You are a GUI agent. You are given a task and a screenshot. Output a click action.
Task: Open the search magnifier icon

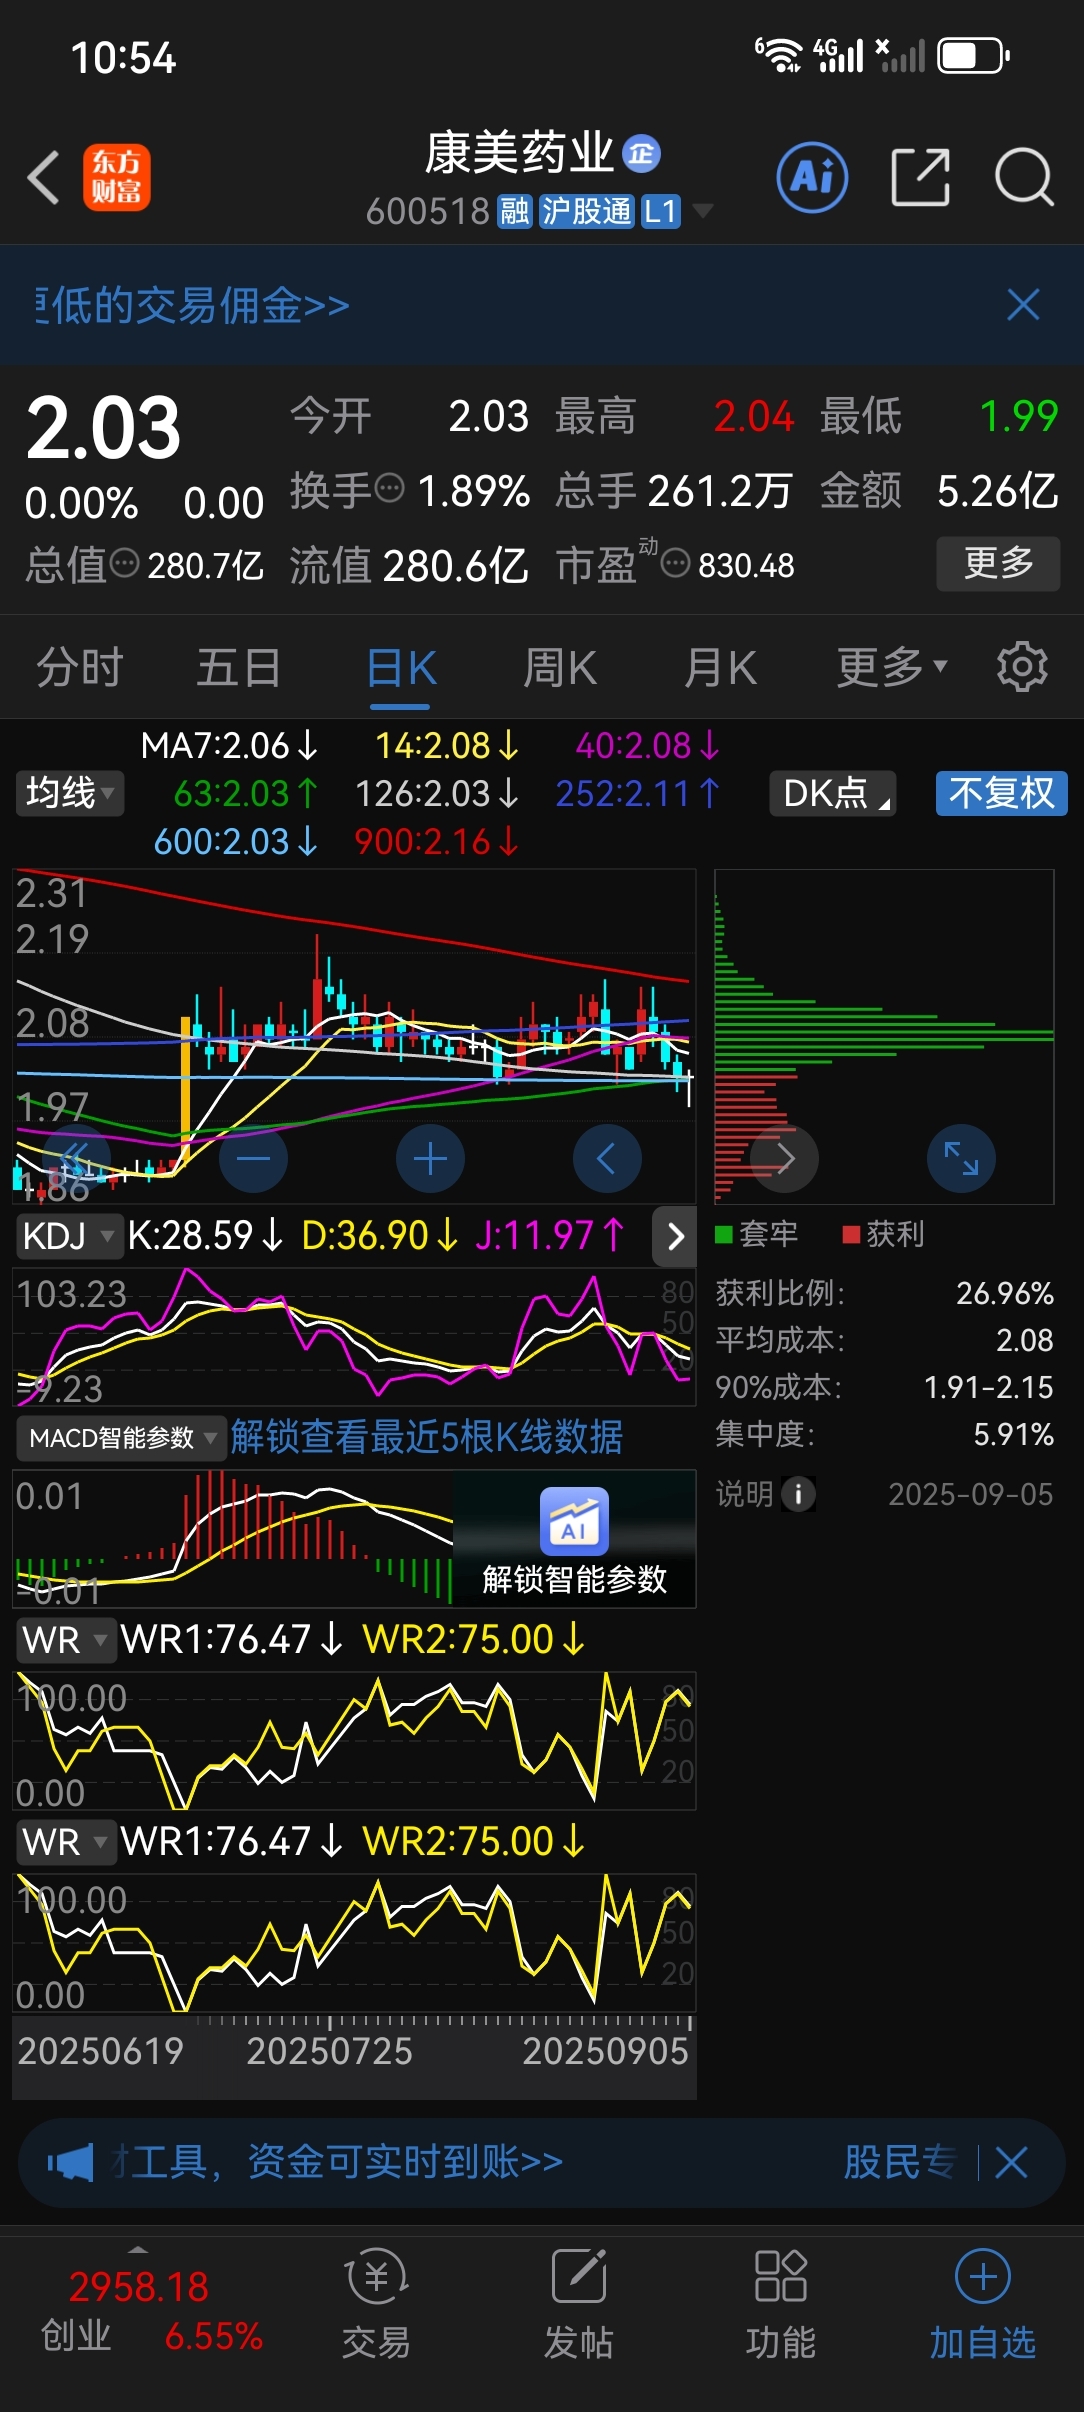click(x=1024, y=178)
